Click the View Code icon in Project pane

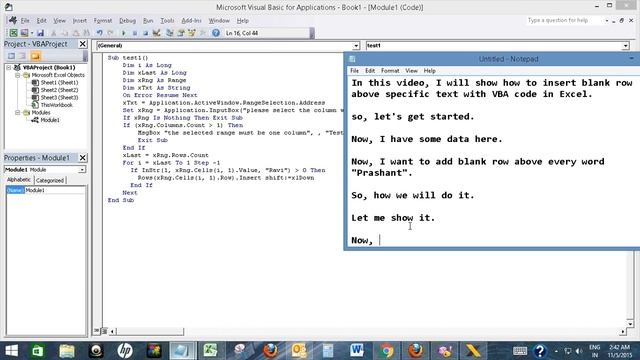point(11,56)
